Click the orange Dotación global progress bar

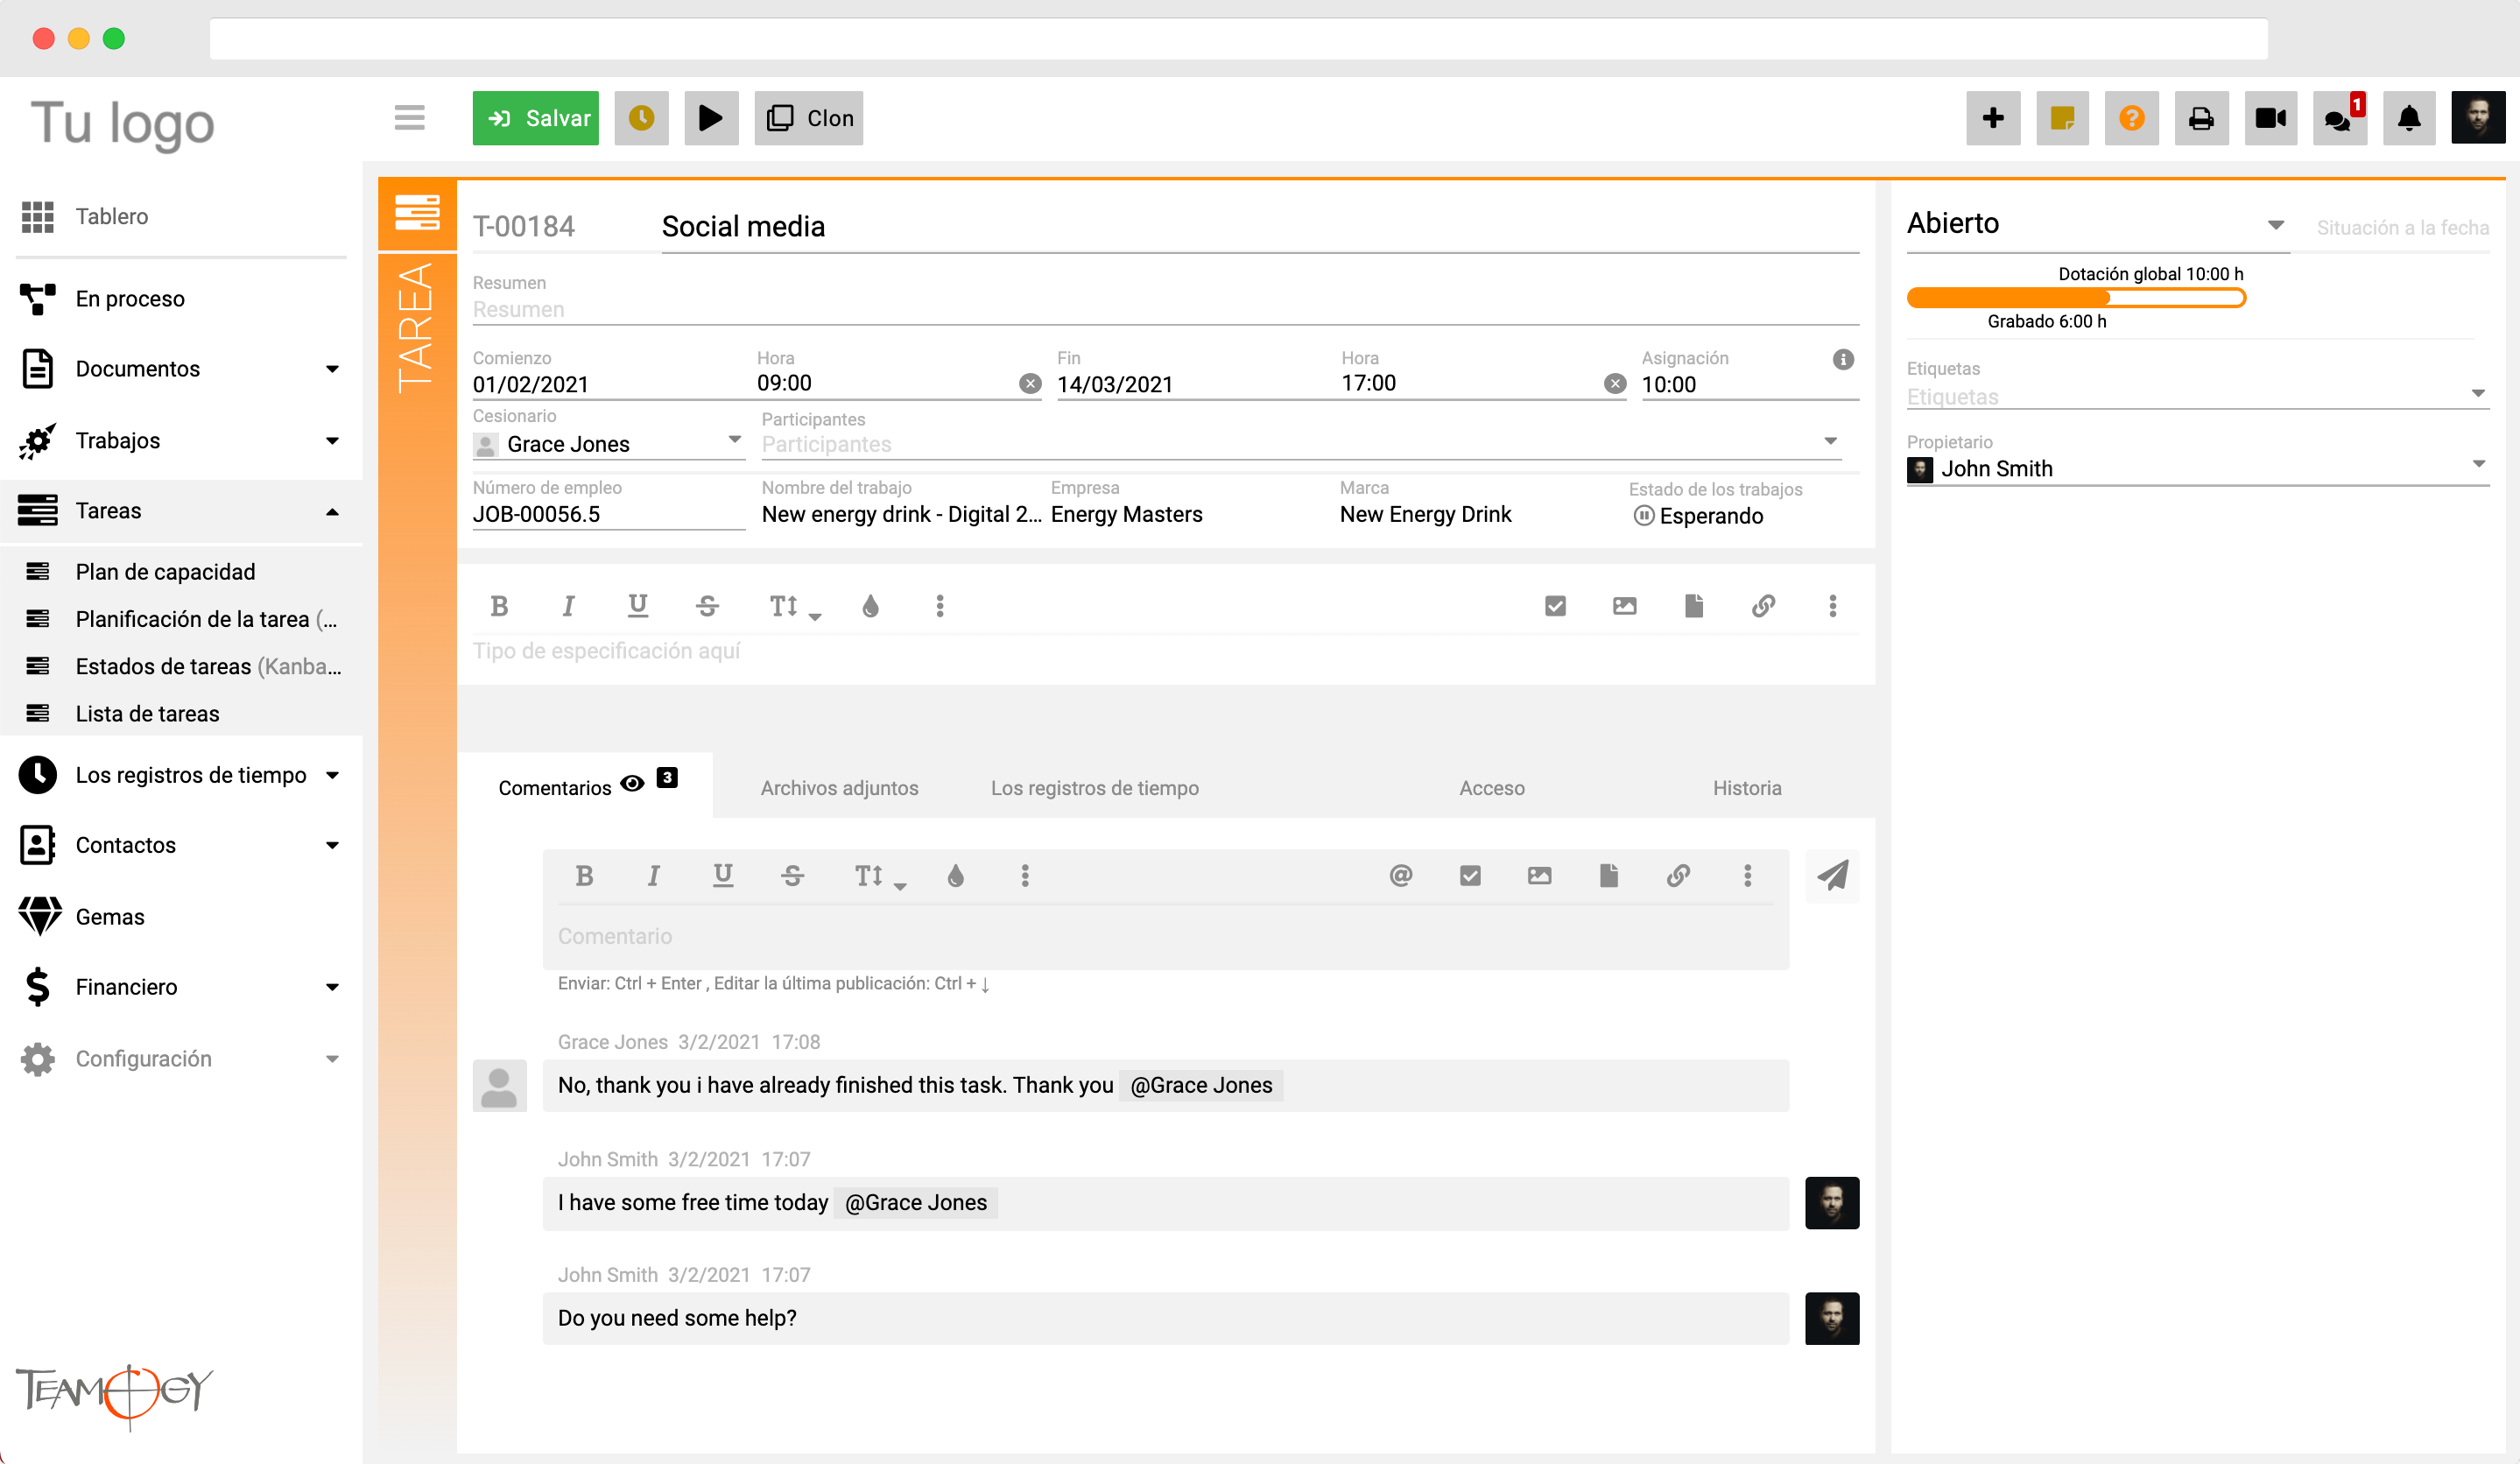[2075, 298]
